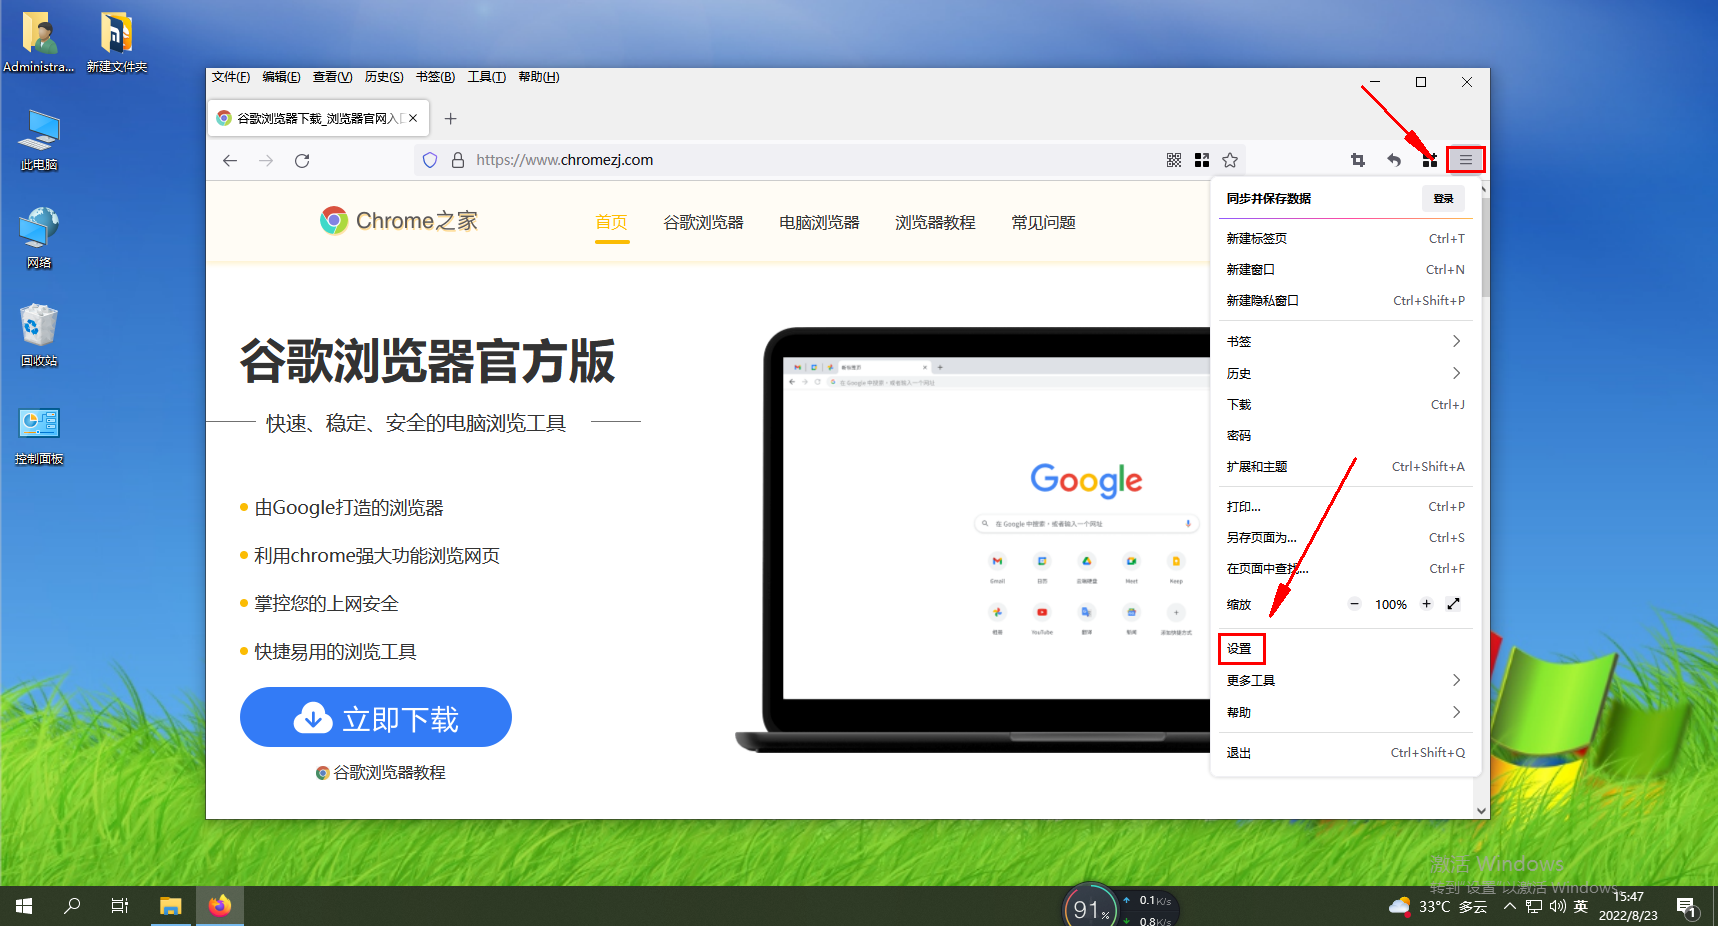Open 设置 from the menu
The image size is (1718, 926).
(1345, 649)
